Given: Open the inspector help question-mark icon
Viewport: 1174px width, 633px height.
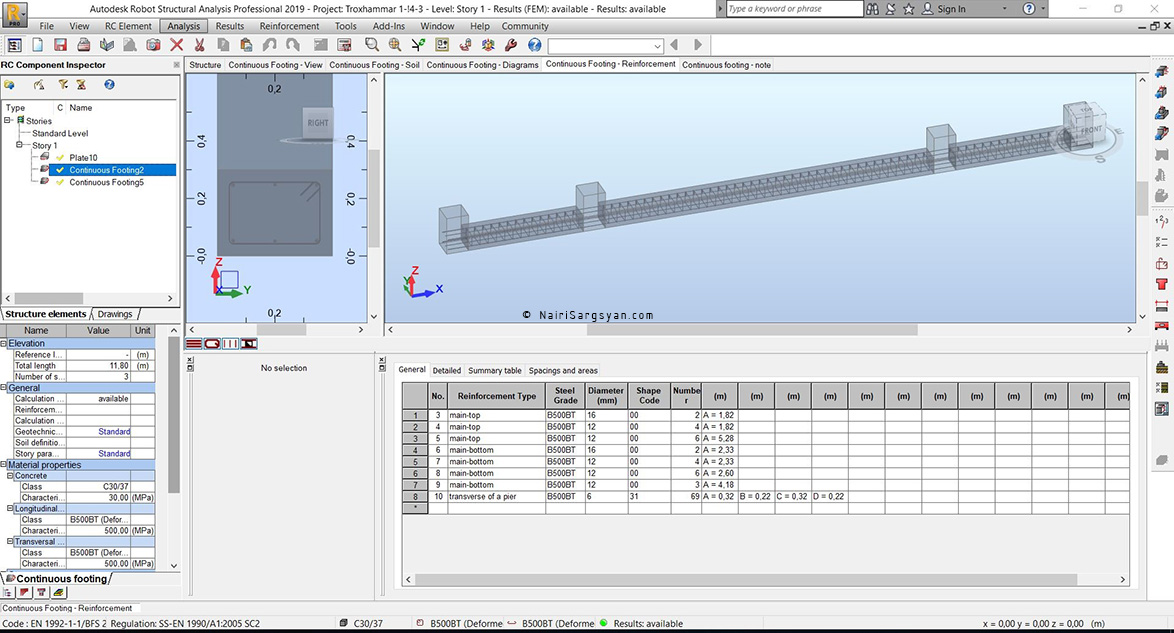Looking at the screenshot, I should coord(109,85).
